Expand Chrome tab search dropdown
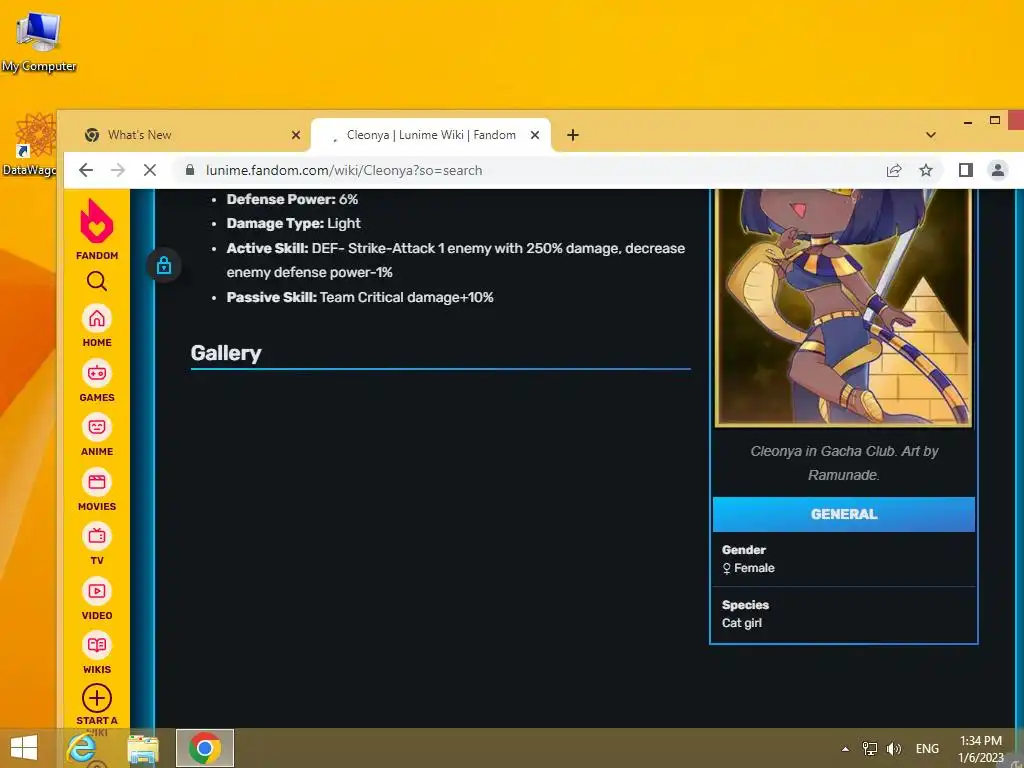1024x768 pixels. click(931, 135)
